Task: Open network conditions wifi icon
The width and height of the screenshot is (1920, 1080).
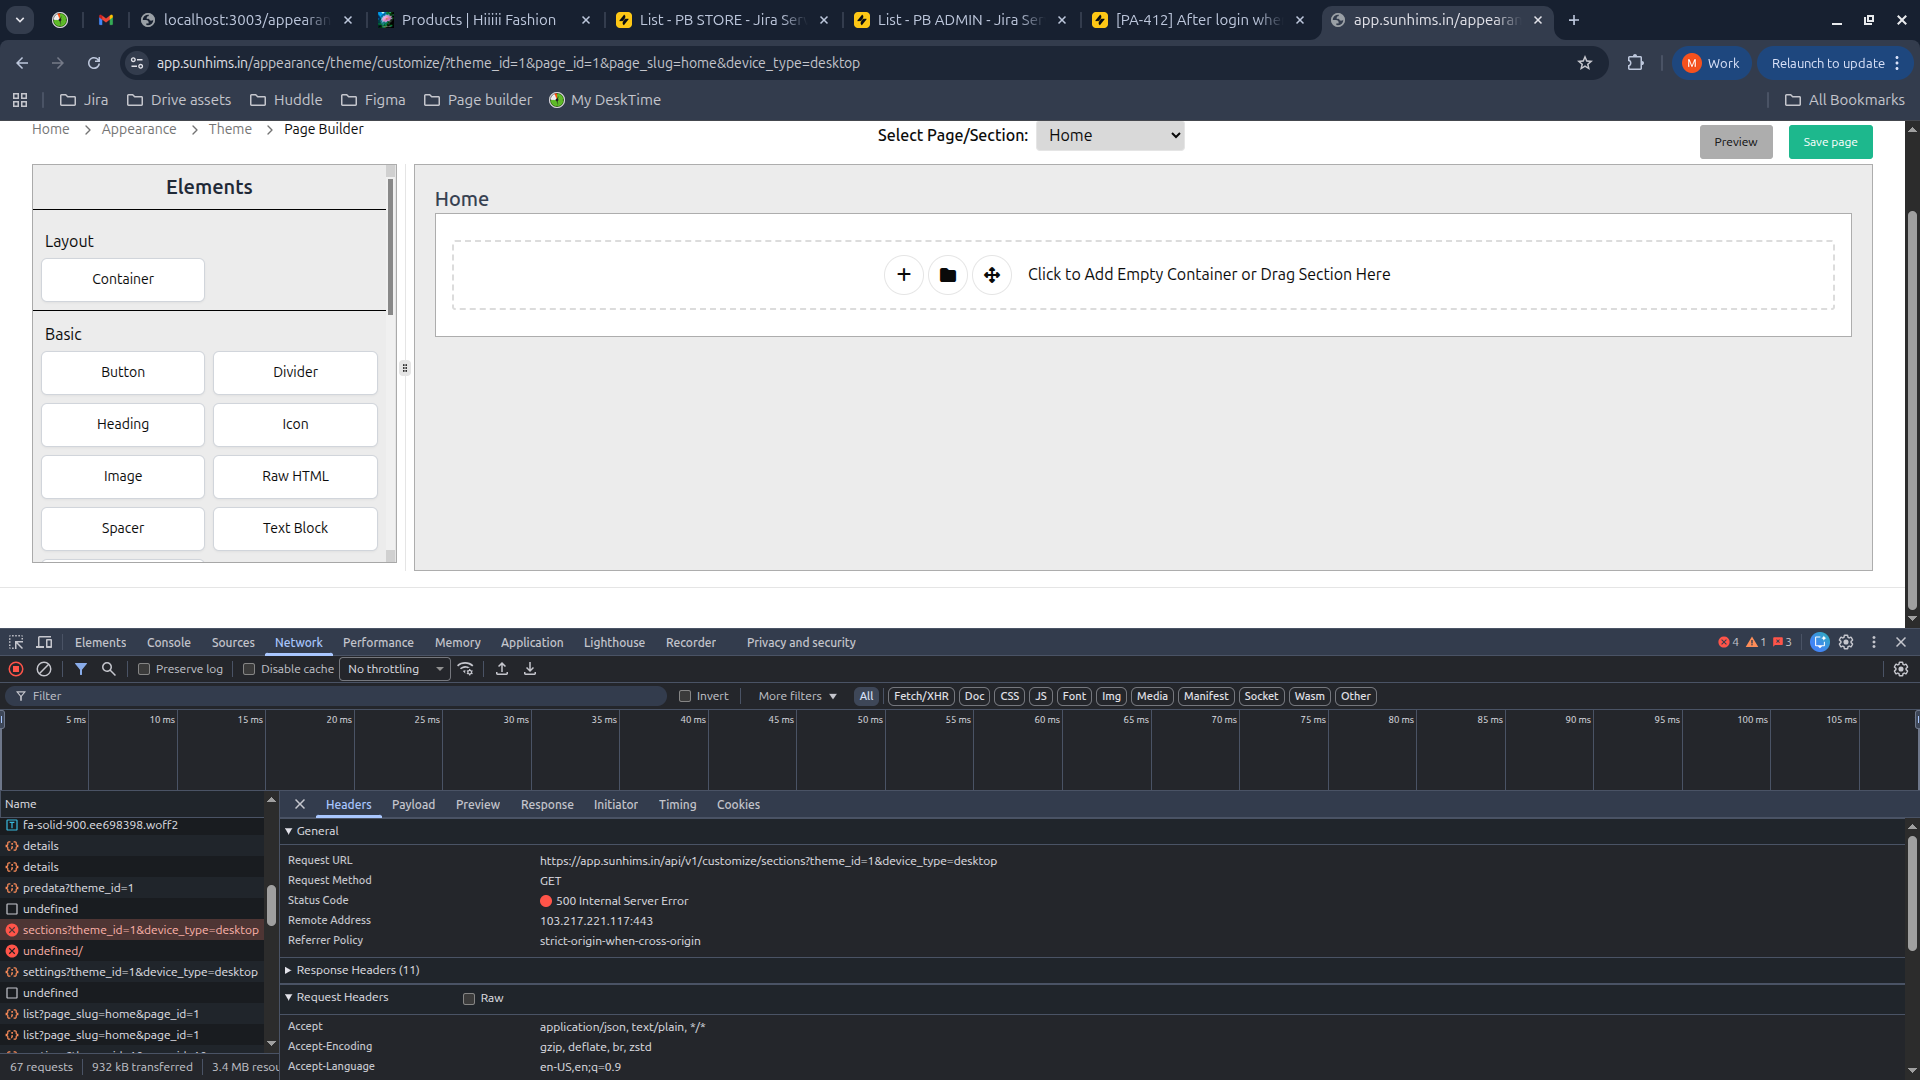Action: [x=466, y=669]
